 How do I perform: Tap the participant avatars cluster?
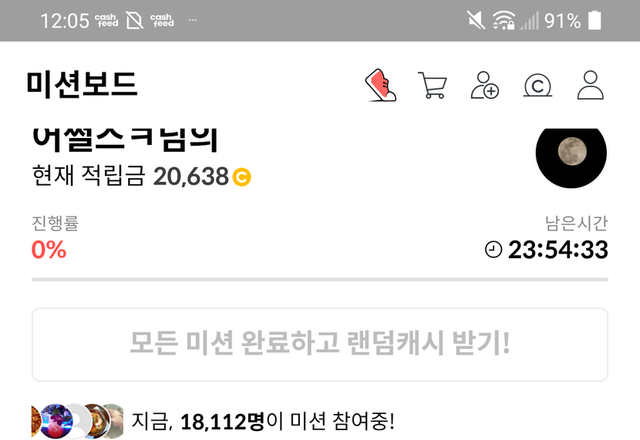click(x=77, y=421)
